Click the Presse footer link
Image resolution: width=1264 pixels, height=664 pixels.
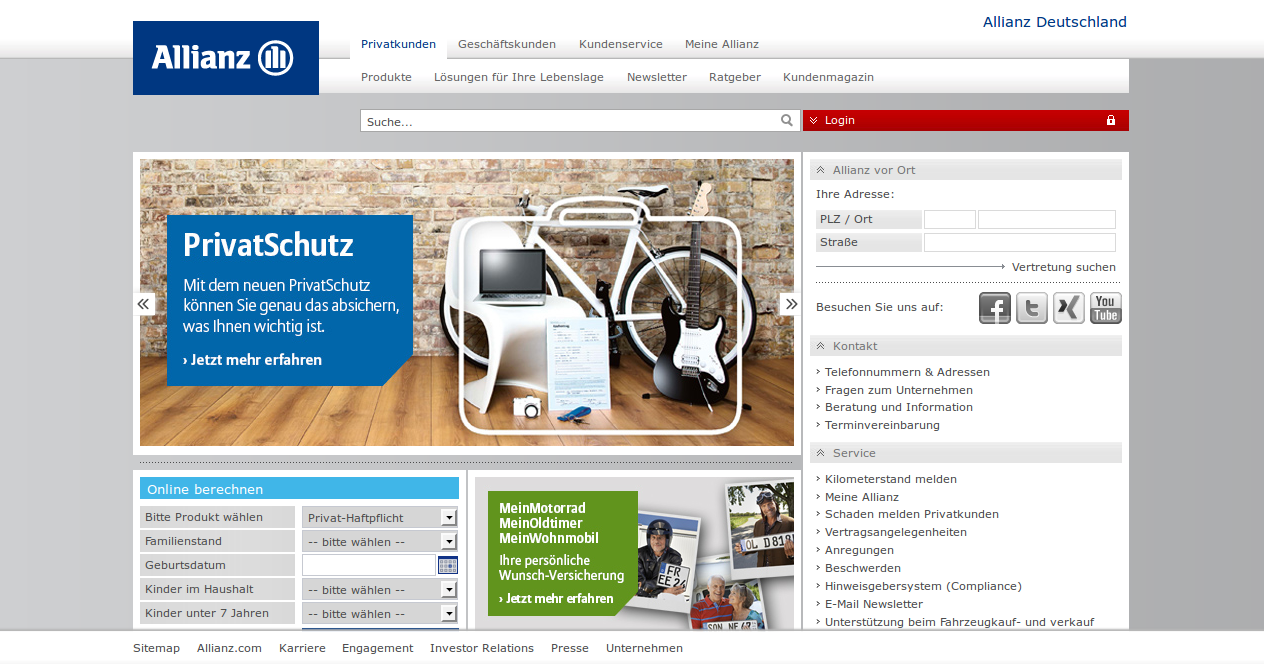point(570,648)
